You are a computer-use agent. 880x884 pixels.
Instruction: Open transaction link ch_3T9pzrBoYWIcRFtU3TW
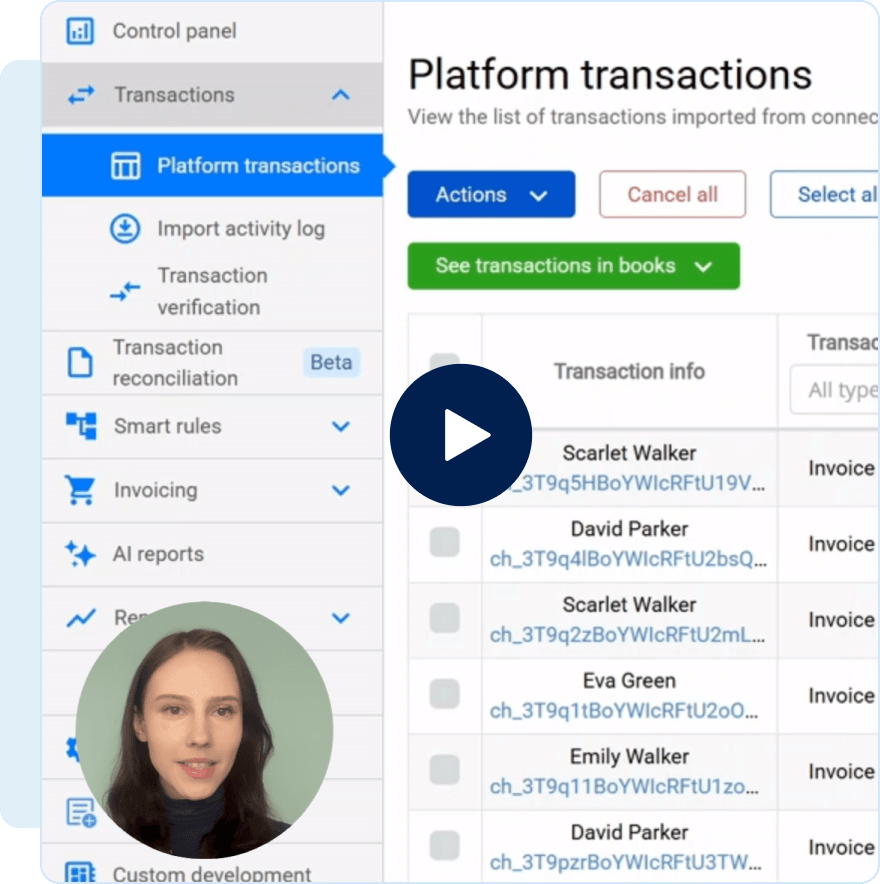[625, 863]
